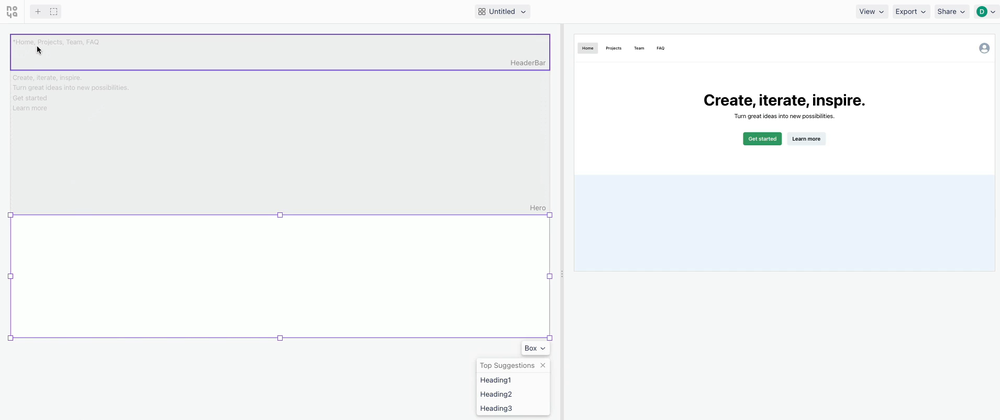Open the Untitled project dropdown

503,11
